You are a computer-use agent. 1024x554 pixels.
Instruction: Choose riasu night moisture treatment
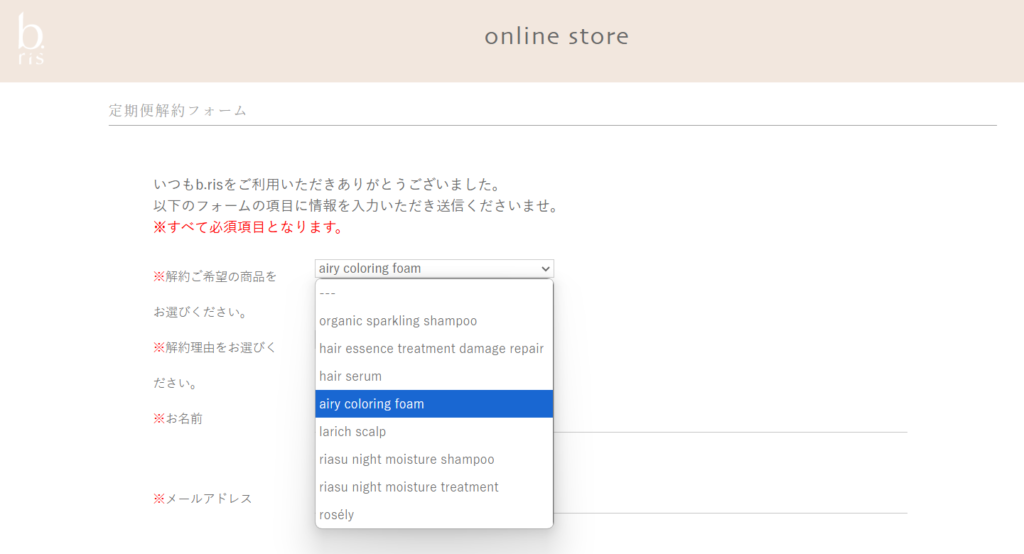tap(434, 487)
